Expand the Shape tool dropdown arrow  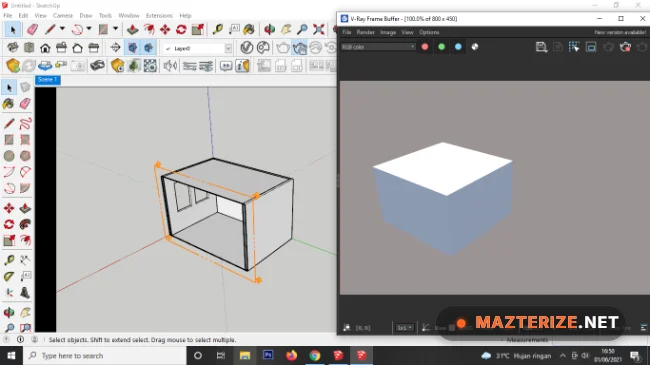116,29
